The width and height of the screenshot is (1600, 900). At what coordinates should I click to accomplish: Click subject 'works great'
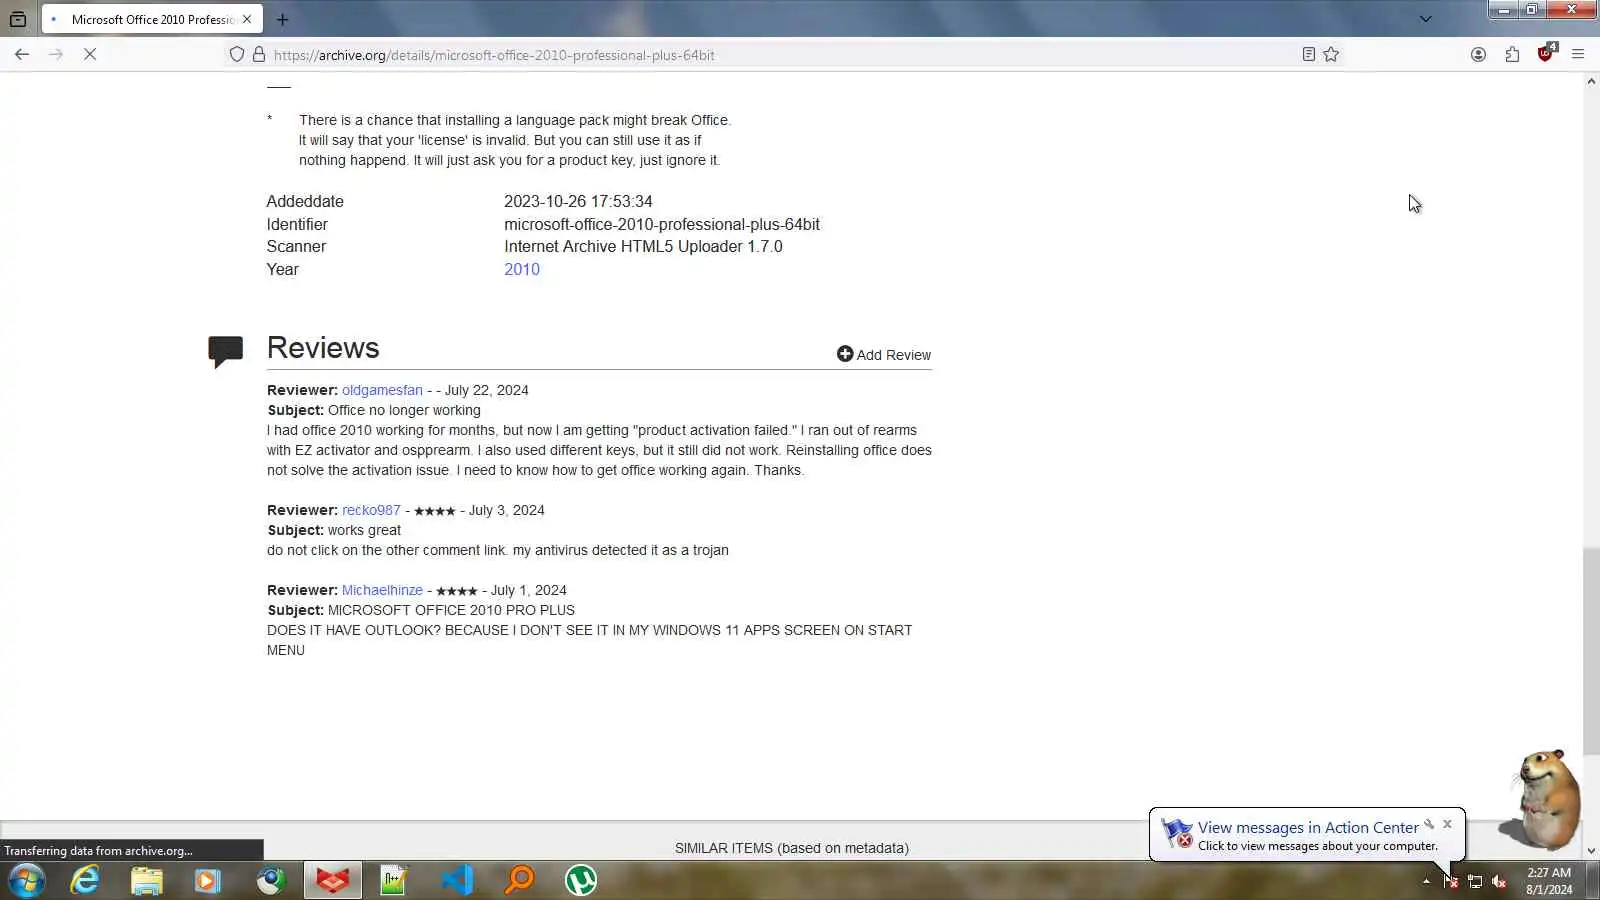point(364,530)
